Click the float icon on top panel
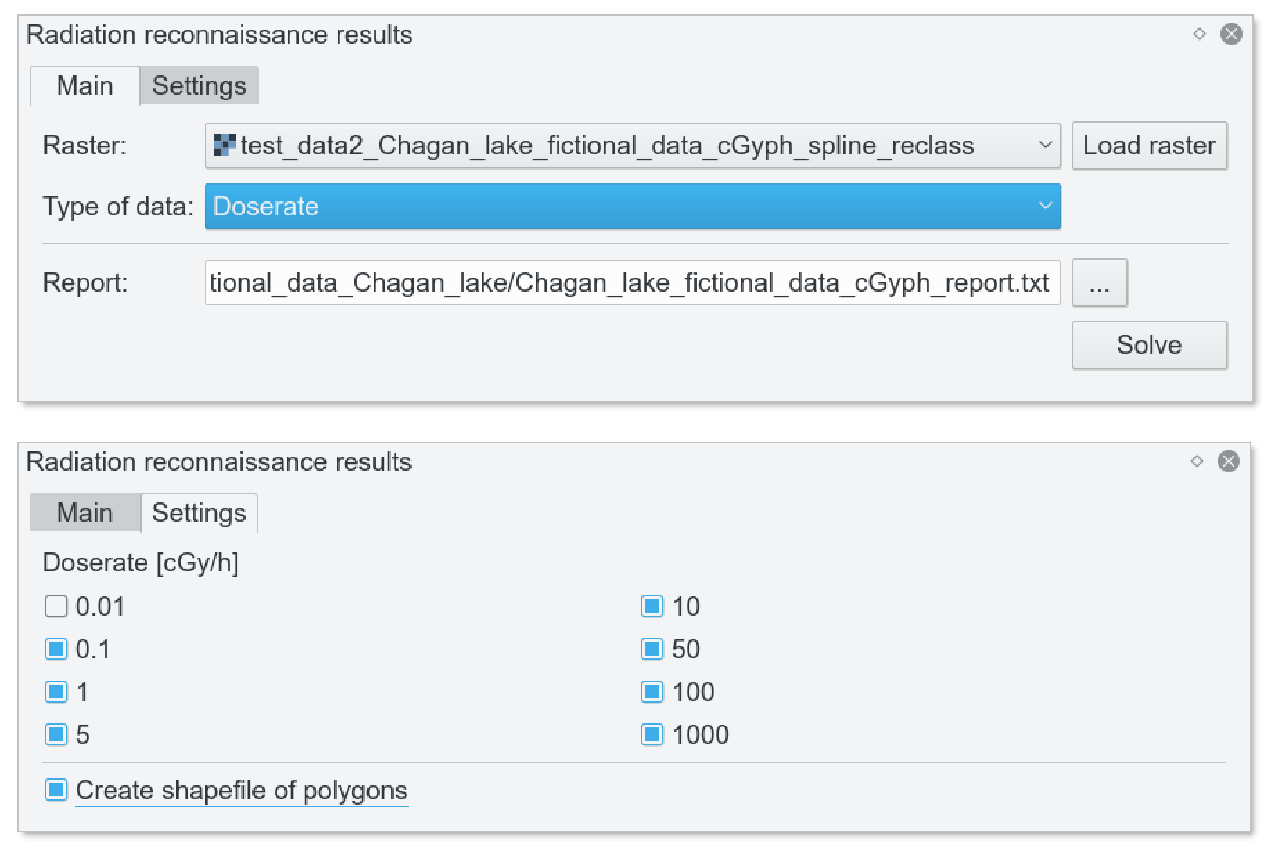 pos(1199,34)
